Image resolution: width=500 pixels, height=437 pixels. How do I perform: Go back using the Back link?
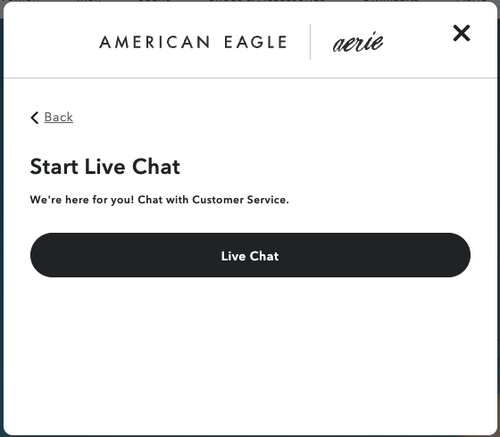click(x=52, y=117)
